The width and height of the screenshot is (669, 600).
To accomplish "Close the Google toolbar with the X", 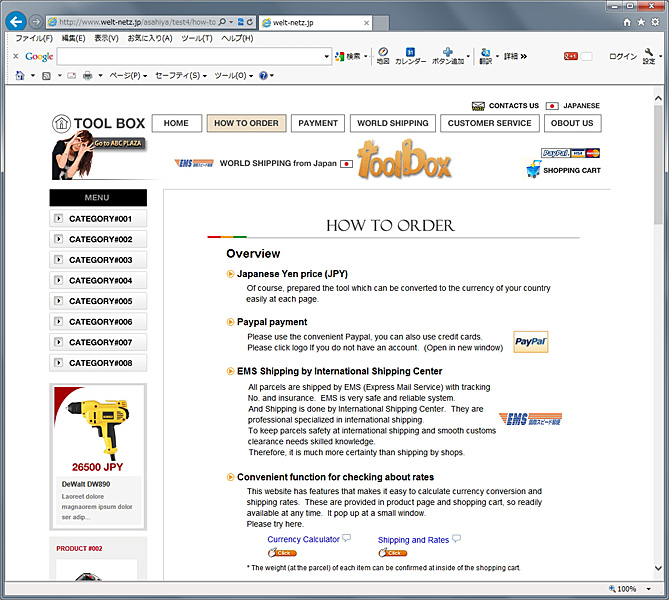I will [16, 56].
